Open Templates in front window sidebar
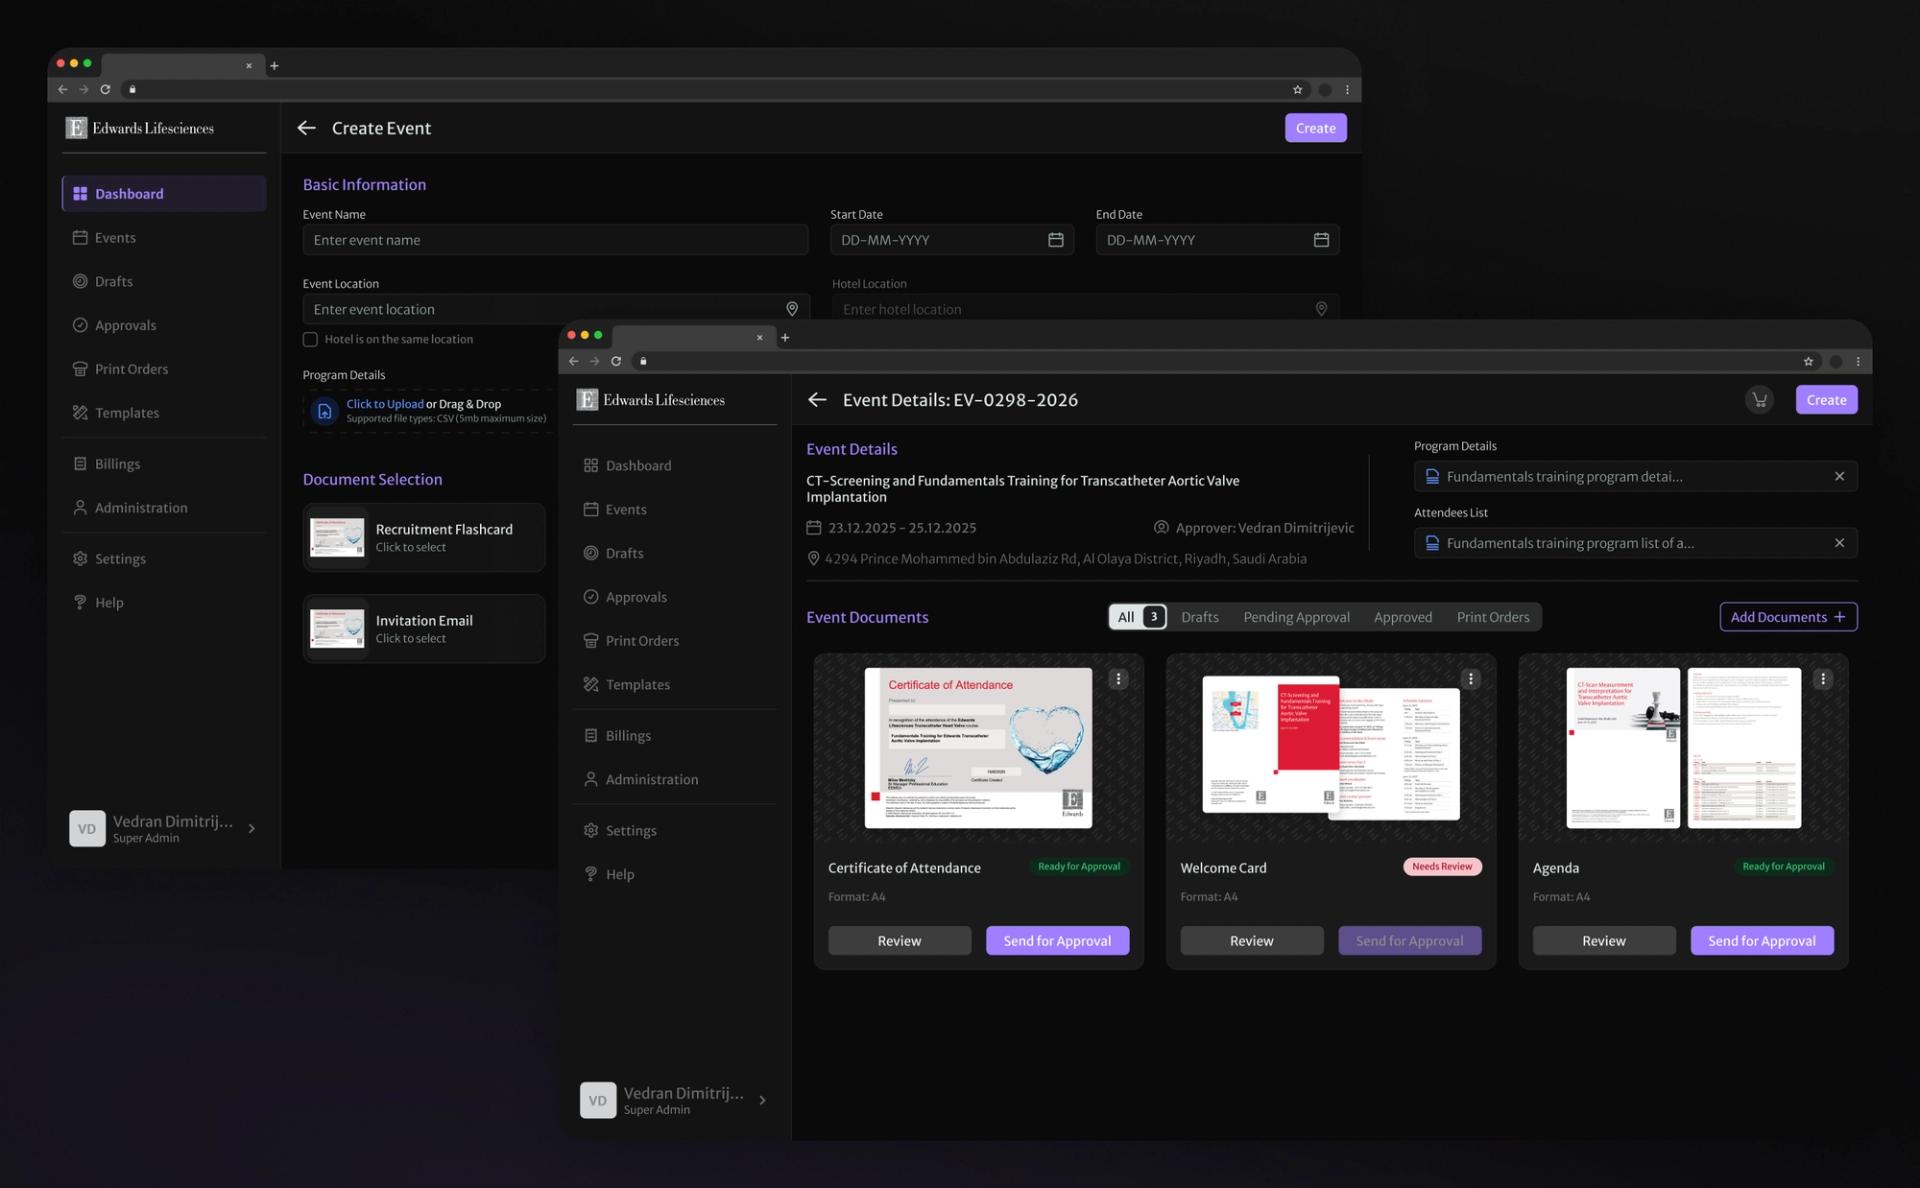The image size is (1920, 1188). tap(675, 685)
